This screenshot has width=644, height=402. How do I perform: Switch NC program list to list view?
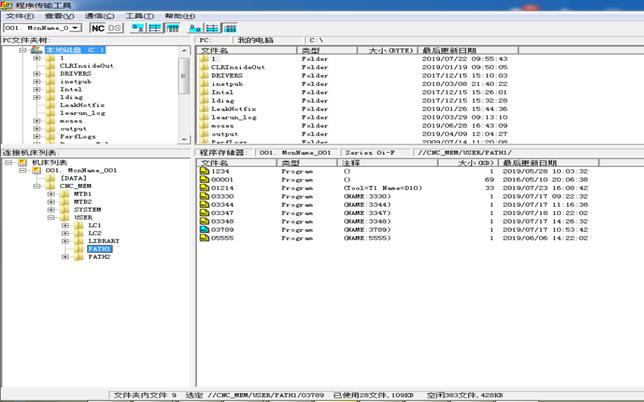pyautogui.click(x=212, y=28)
